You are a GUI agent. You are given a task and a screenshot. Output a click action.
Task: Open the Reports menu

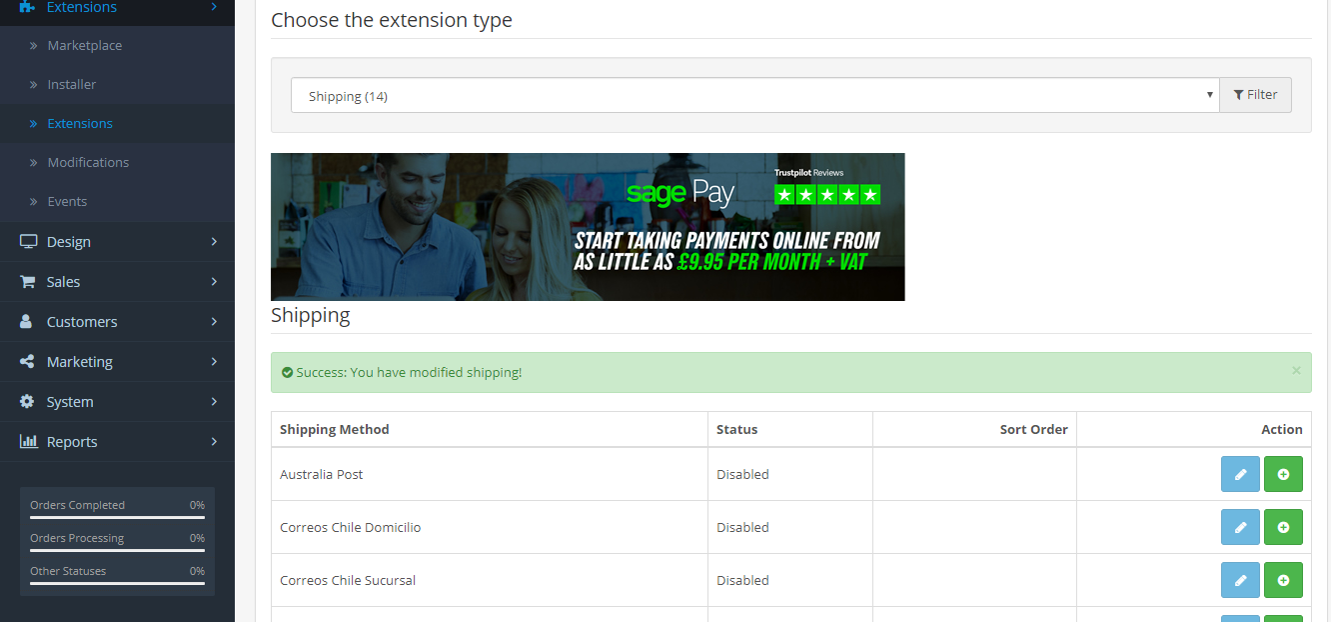click(x=117, y=442)
